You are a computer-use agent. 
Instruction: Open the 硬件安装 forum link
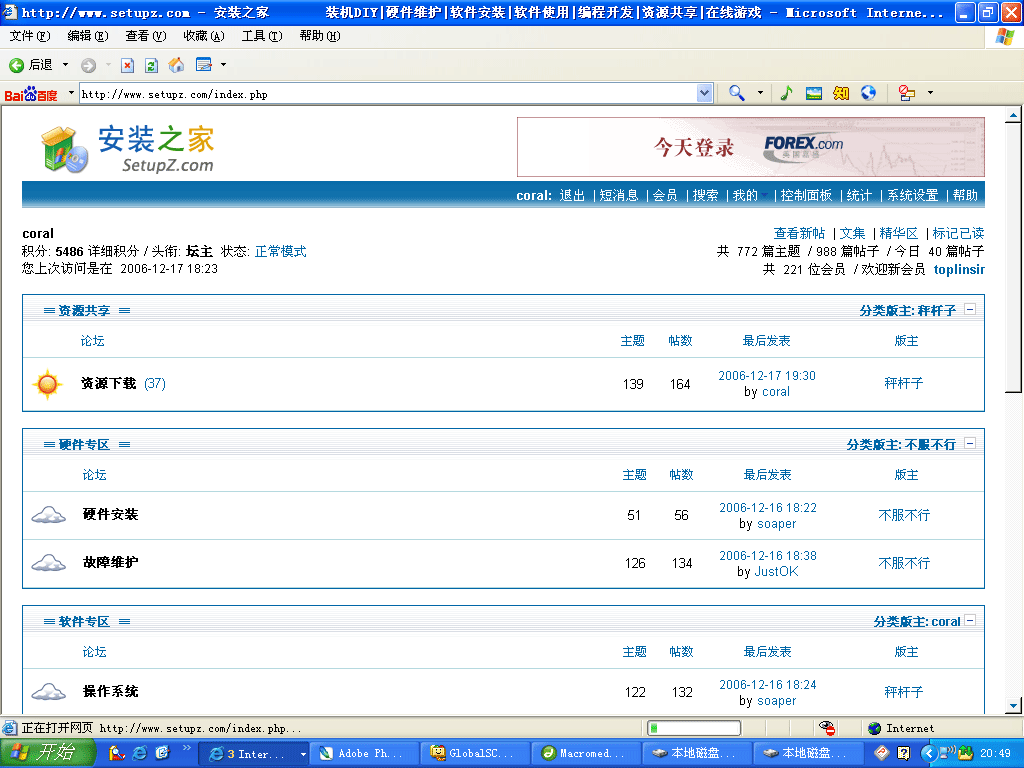pyautogui.click(x=110, y=514)
